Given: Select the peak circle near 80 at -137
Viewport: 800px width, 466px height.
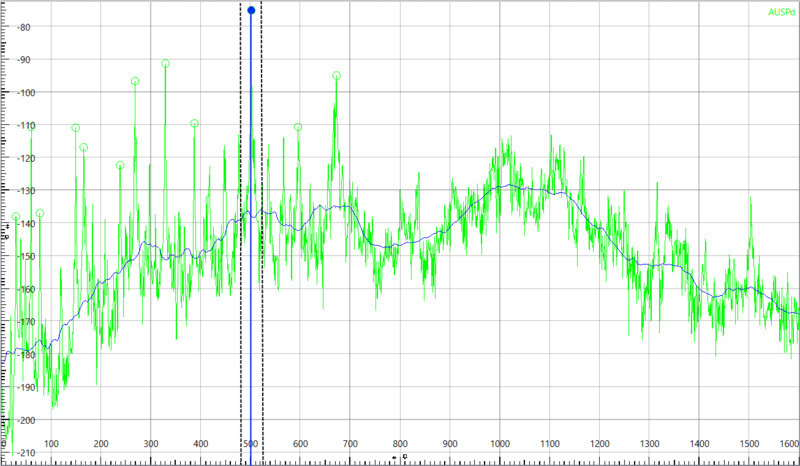Looking at the screenshot, I should point(40,213).
